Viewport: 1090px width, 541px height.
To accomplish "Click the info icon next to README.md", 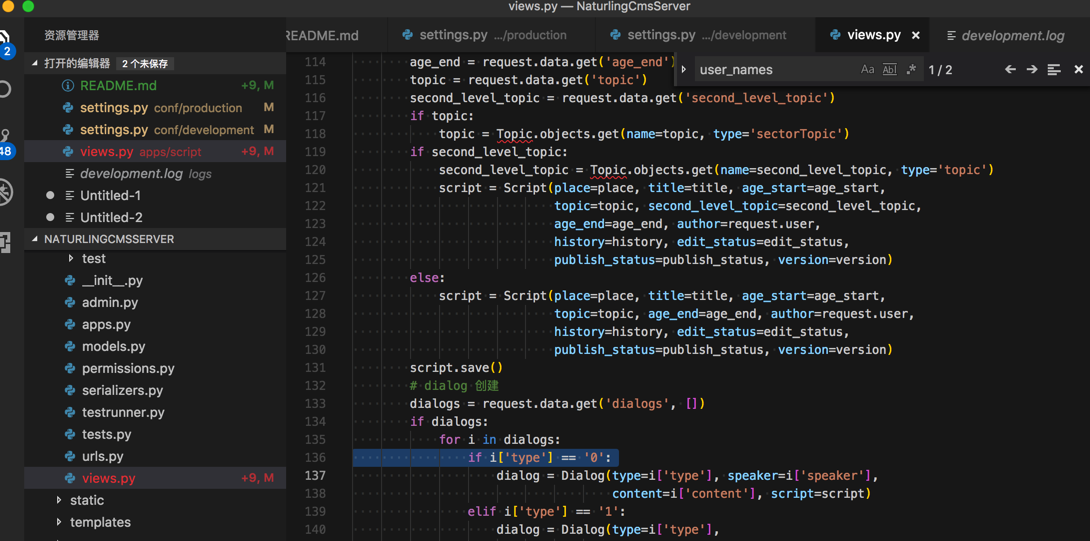I will [68, 86].
